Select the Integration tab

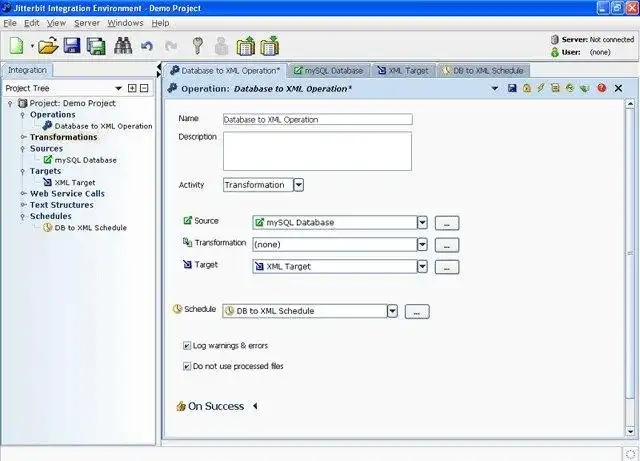click(x=27, y=70)
